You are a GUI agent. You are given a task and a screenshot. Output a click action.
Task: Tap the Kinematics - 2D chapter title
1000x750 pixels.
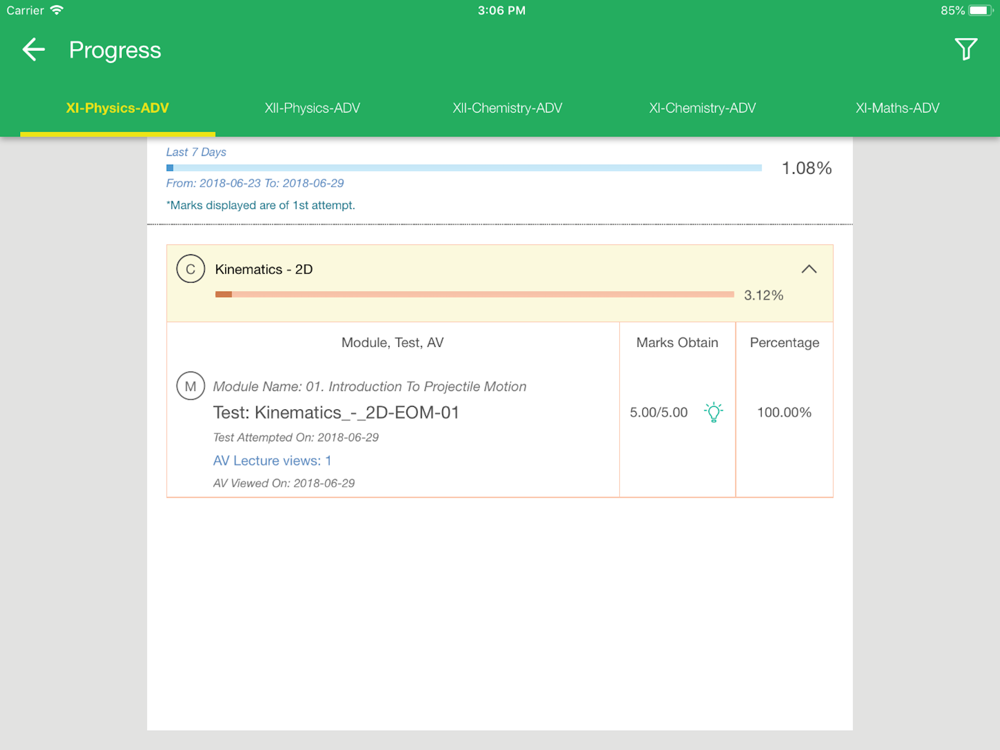(264, 269)
